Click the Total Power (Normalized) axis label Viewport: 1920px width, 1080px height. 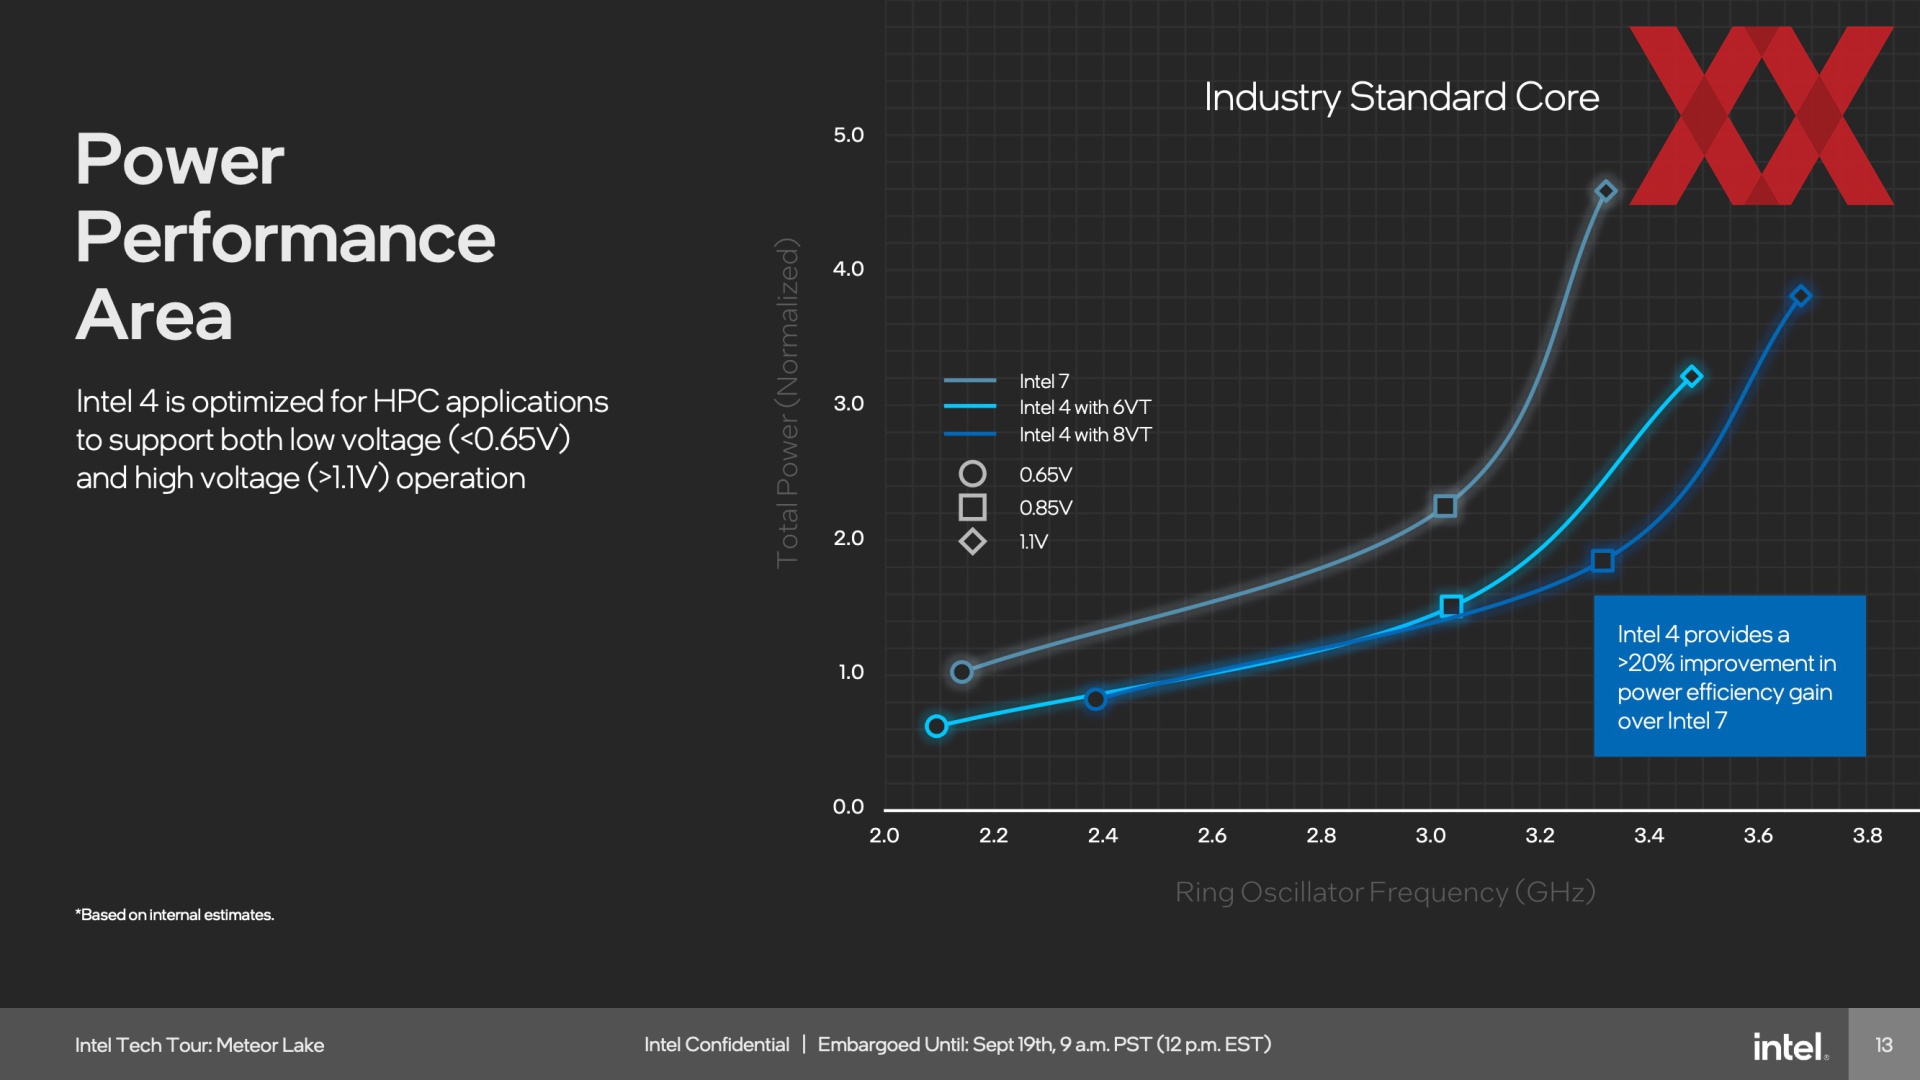tap(788, 403)
